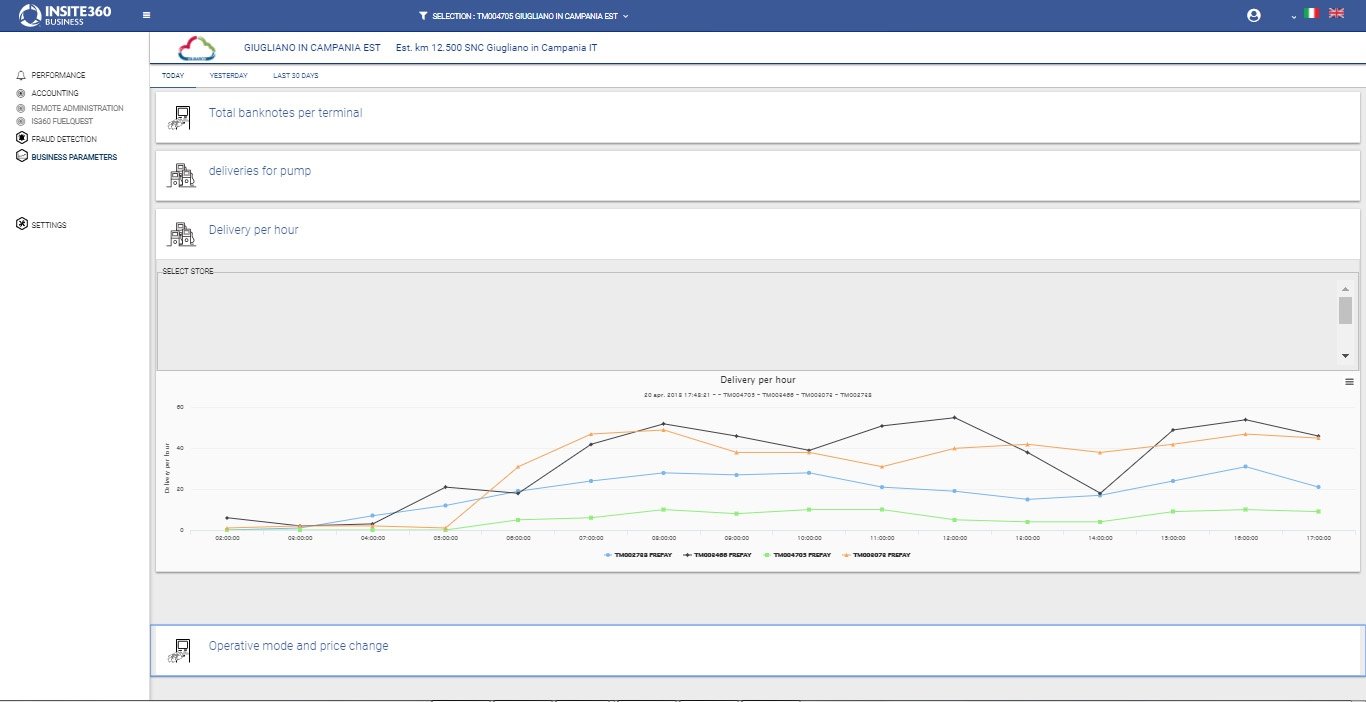
Task: Switch to the Last 30 Days tab
Action: (296, 76)
